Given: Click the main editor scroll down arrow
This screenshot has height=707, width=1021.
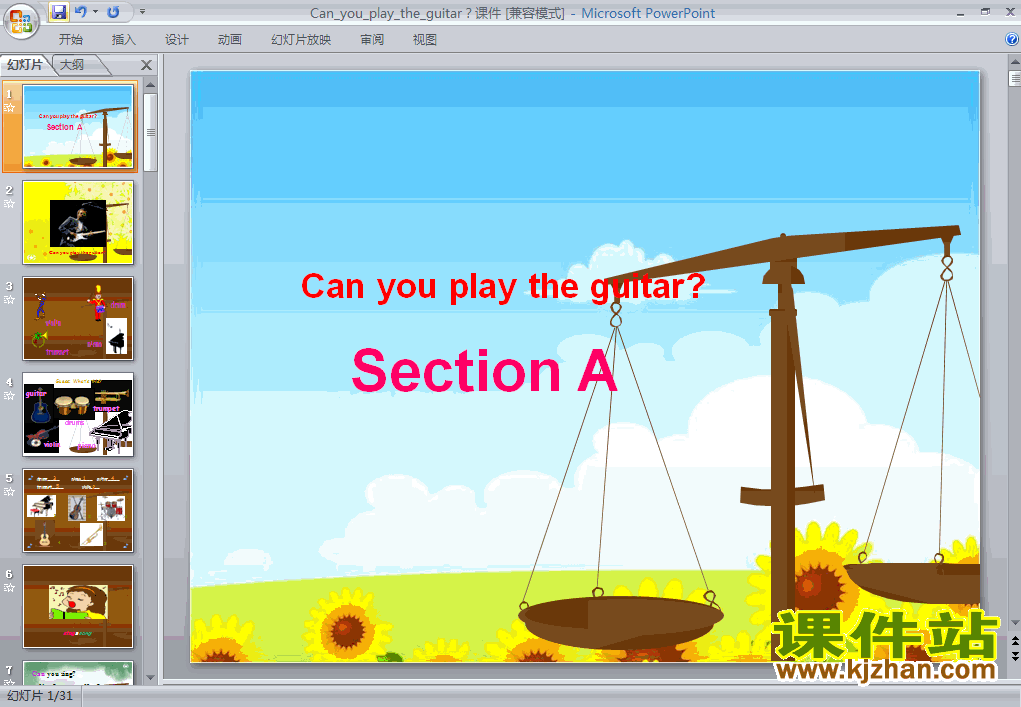Looking at the screenshot, I should 1014,623.
